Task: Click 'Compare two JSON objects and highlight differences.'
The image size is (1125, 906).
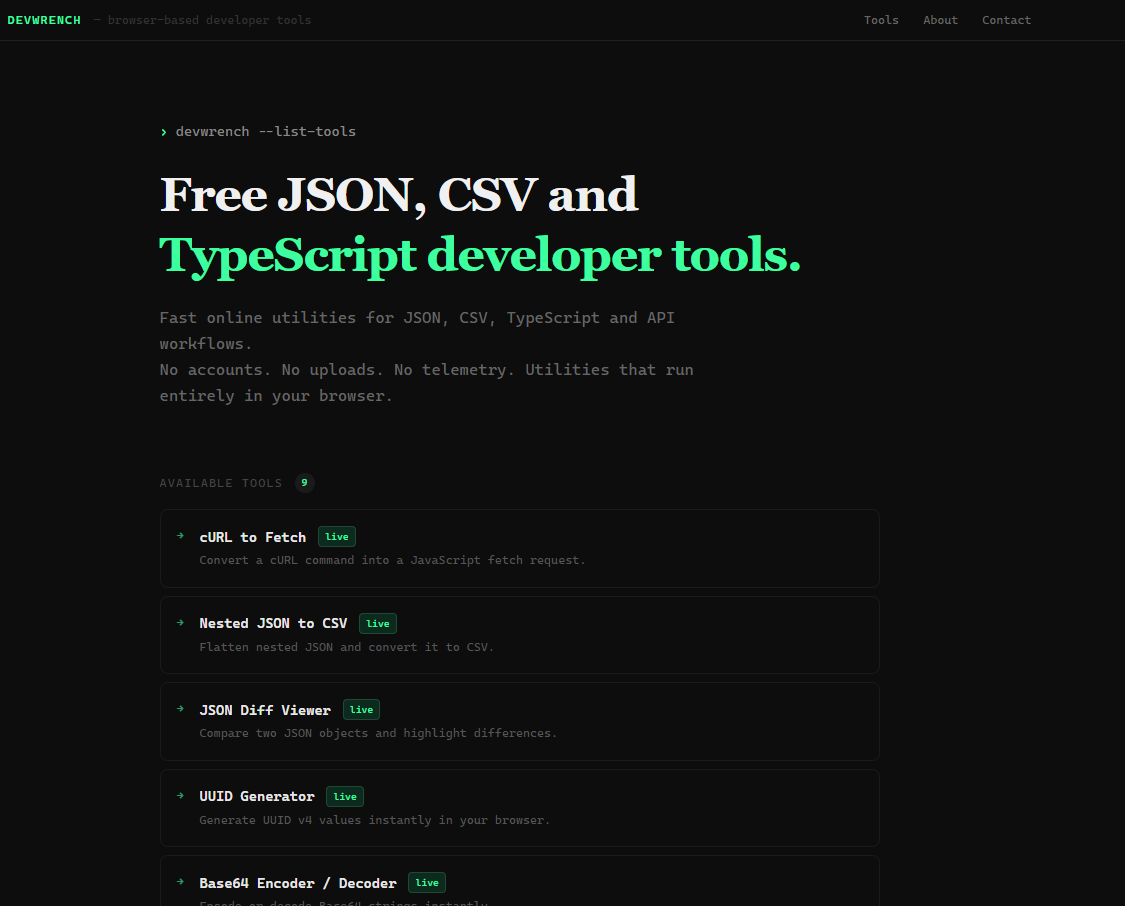Action: pos(378,733)
